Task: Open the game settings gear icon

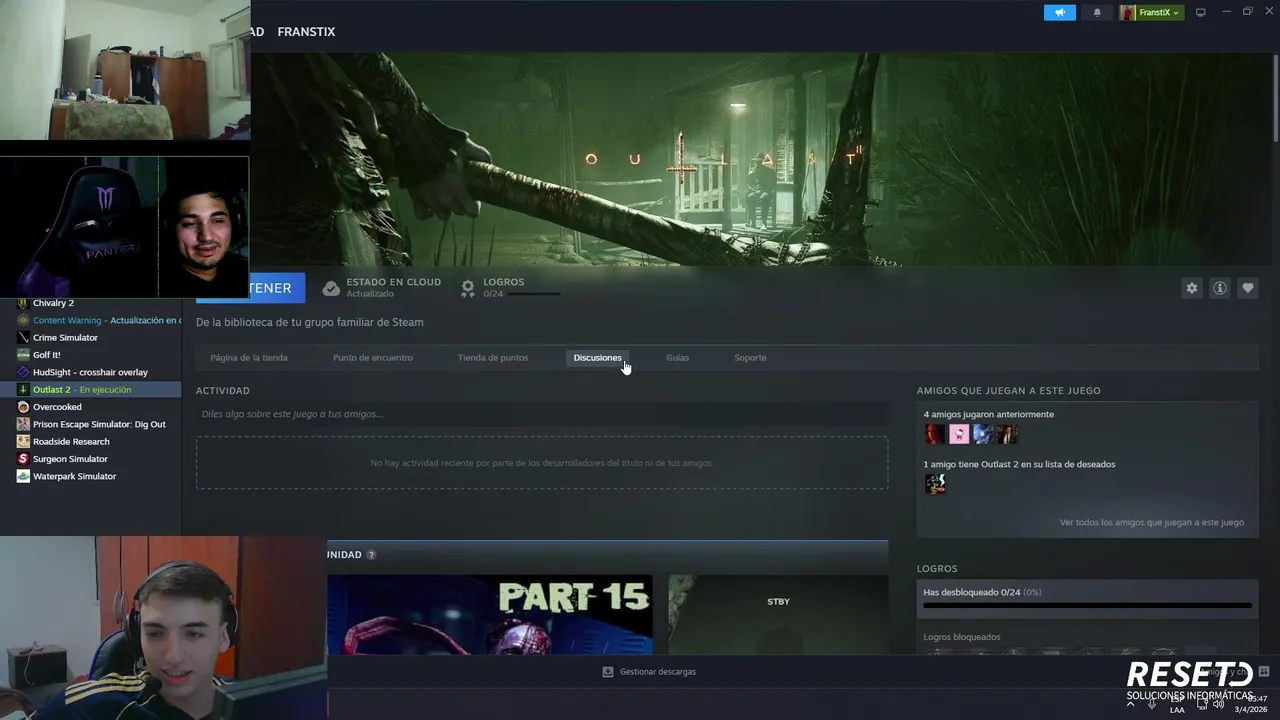Action: 1192,288
